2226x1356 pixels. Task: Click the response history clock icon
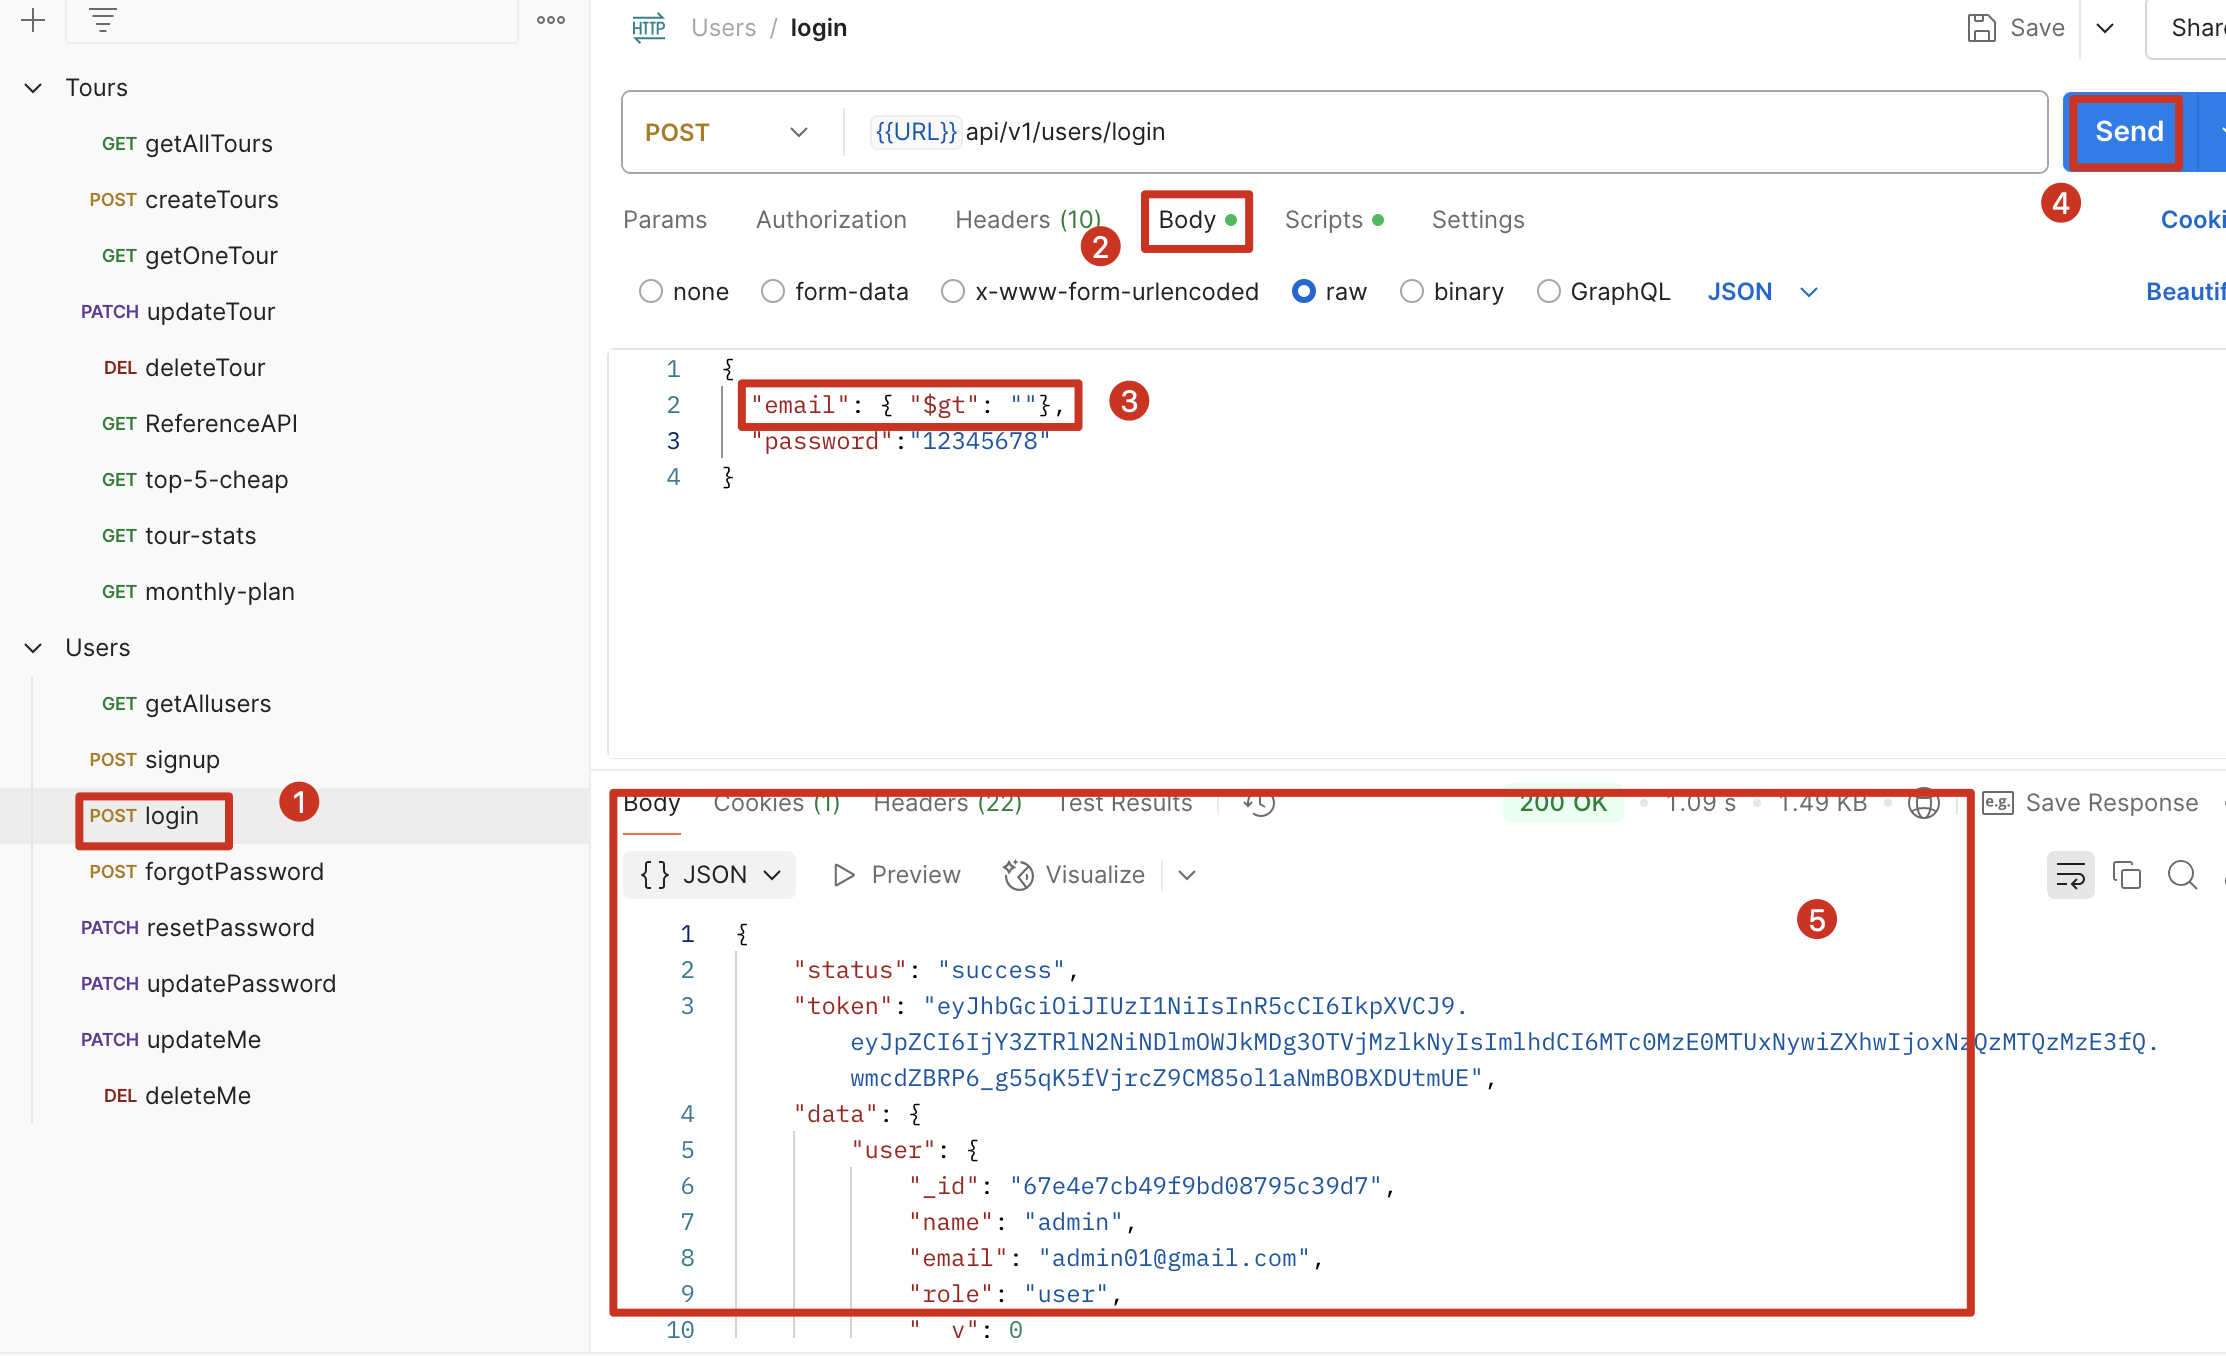click(1259, 803)
